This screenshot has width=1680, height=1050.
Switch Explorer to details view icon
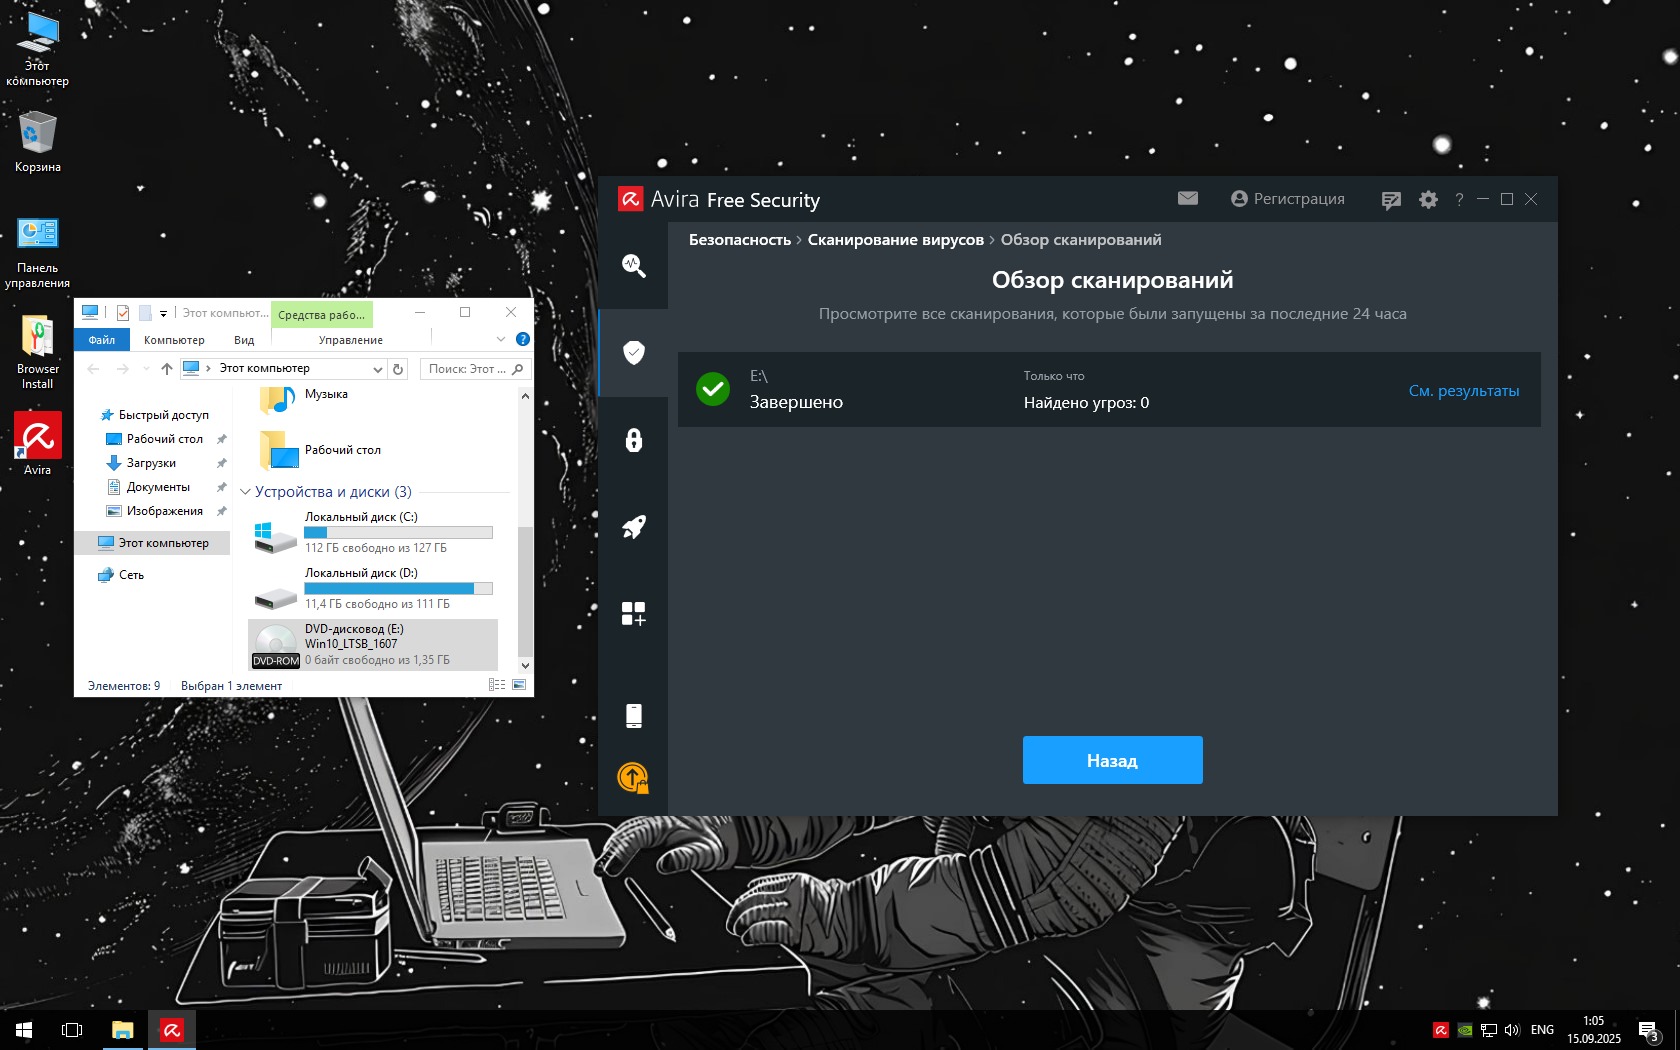tap(497, 685)
